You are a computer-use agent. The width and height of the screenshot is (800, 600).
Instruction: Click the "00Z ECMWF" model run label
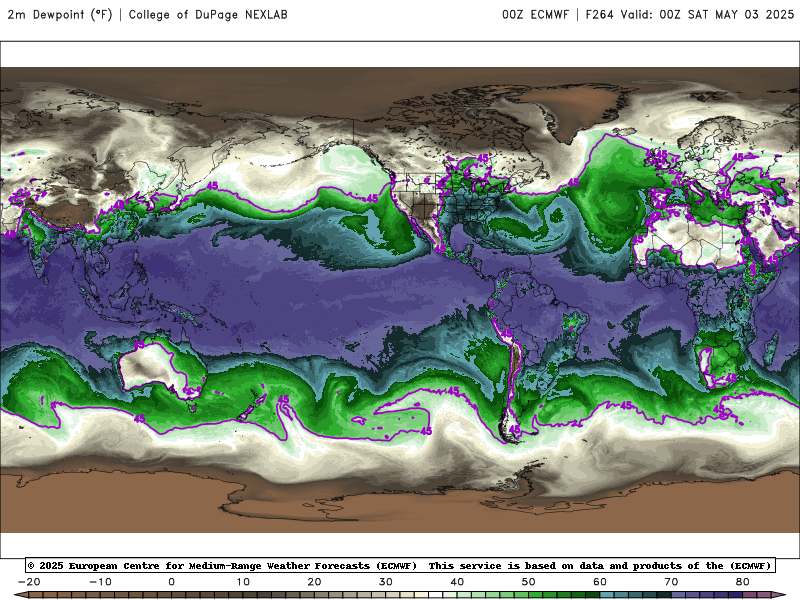point(535,15)
